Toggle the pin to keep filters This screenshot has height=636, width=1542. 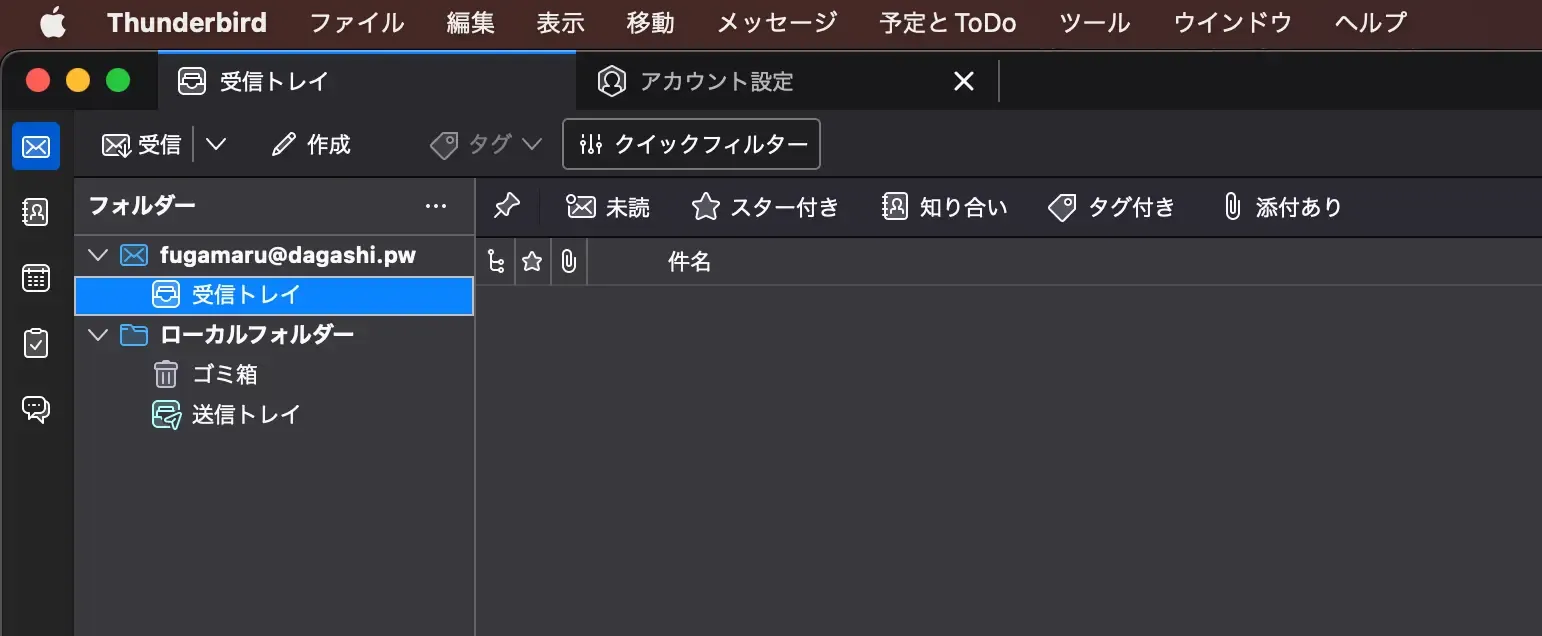[x=507, y=207]
